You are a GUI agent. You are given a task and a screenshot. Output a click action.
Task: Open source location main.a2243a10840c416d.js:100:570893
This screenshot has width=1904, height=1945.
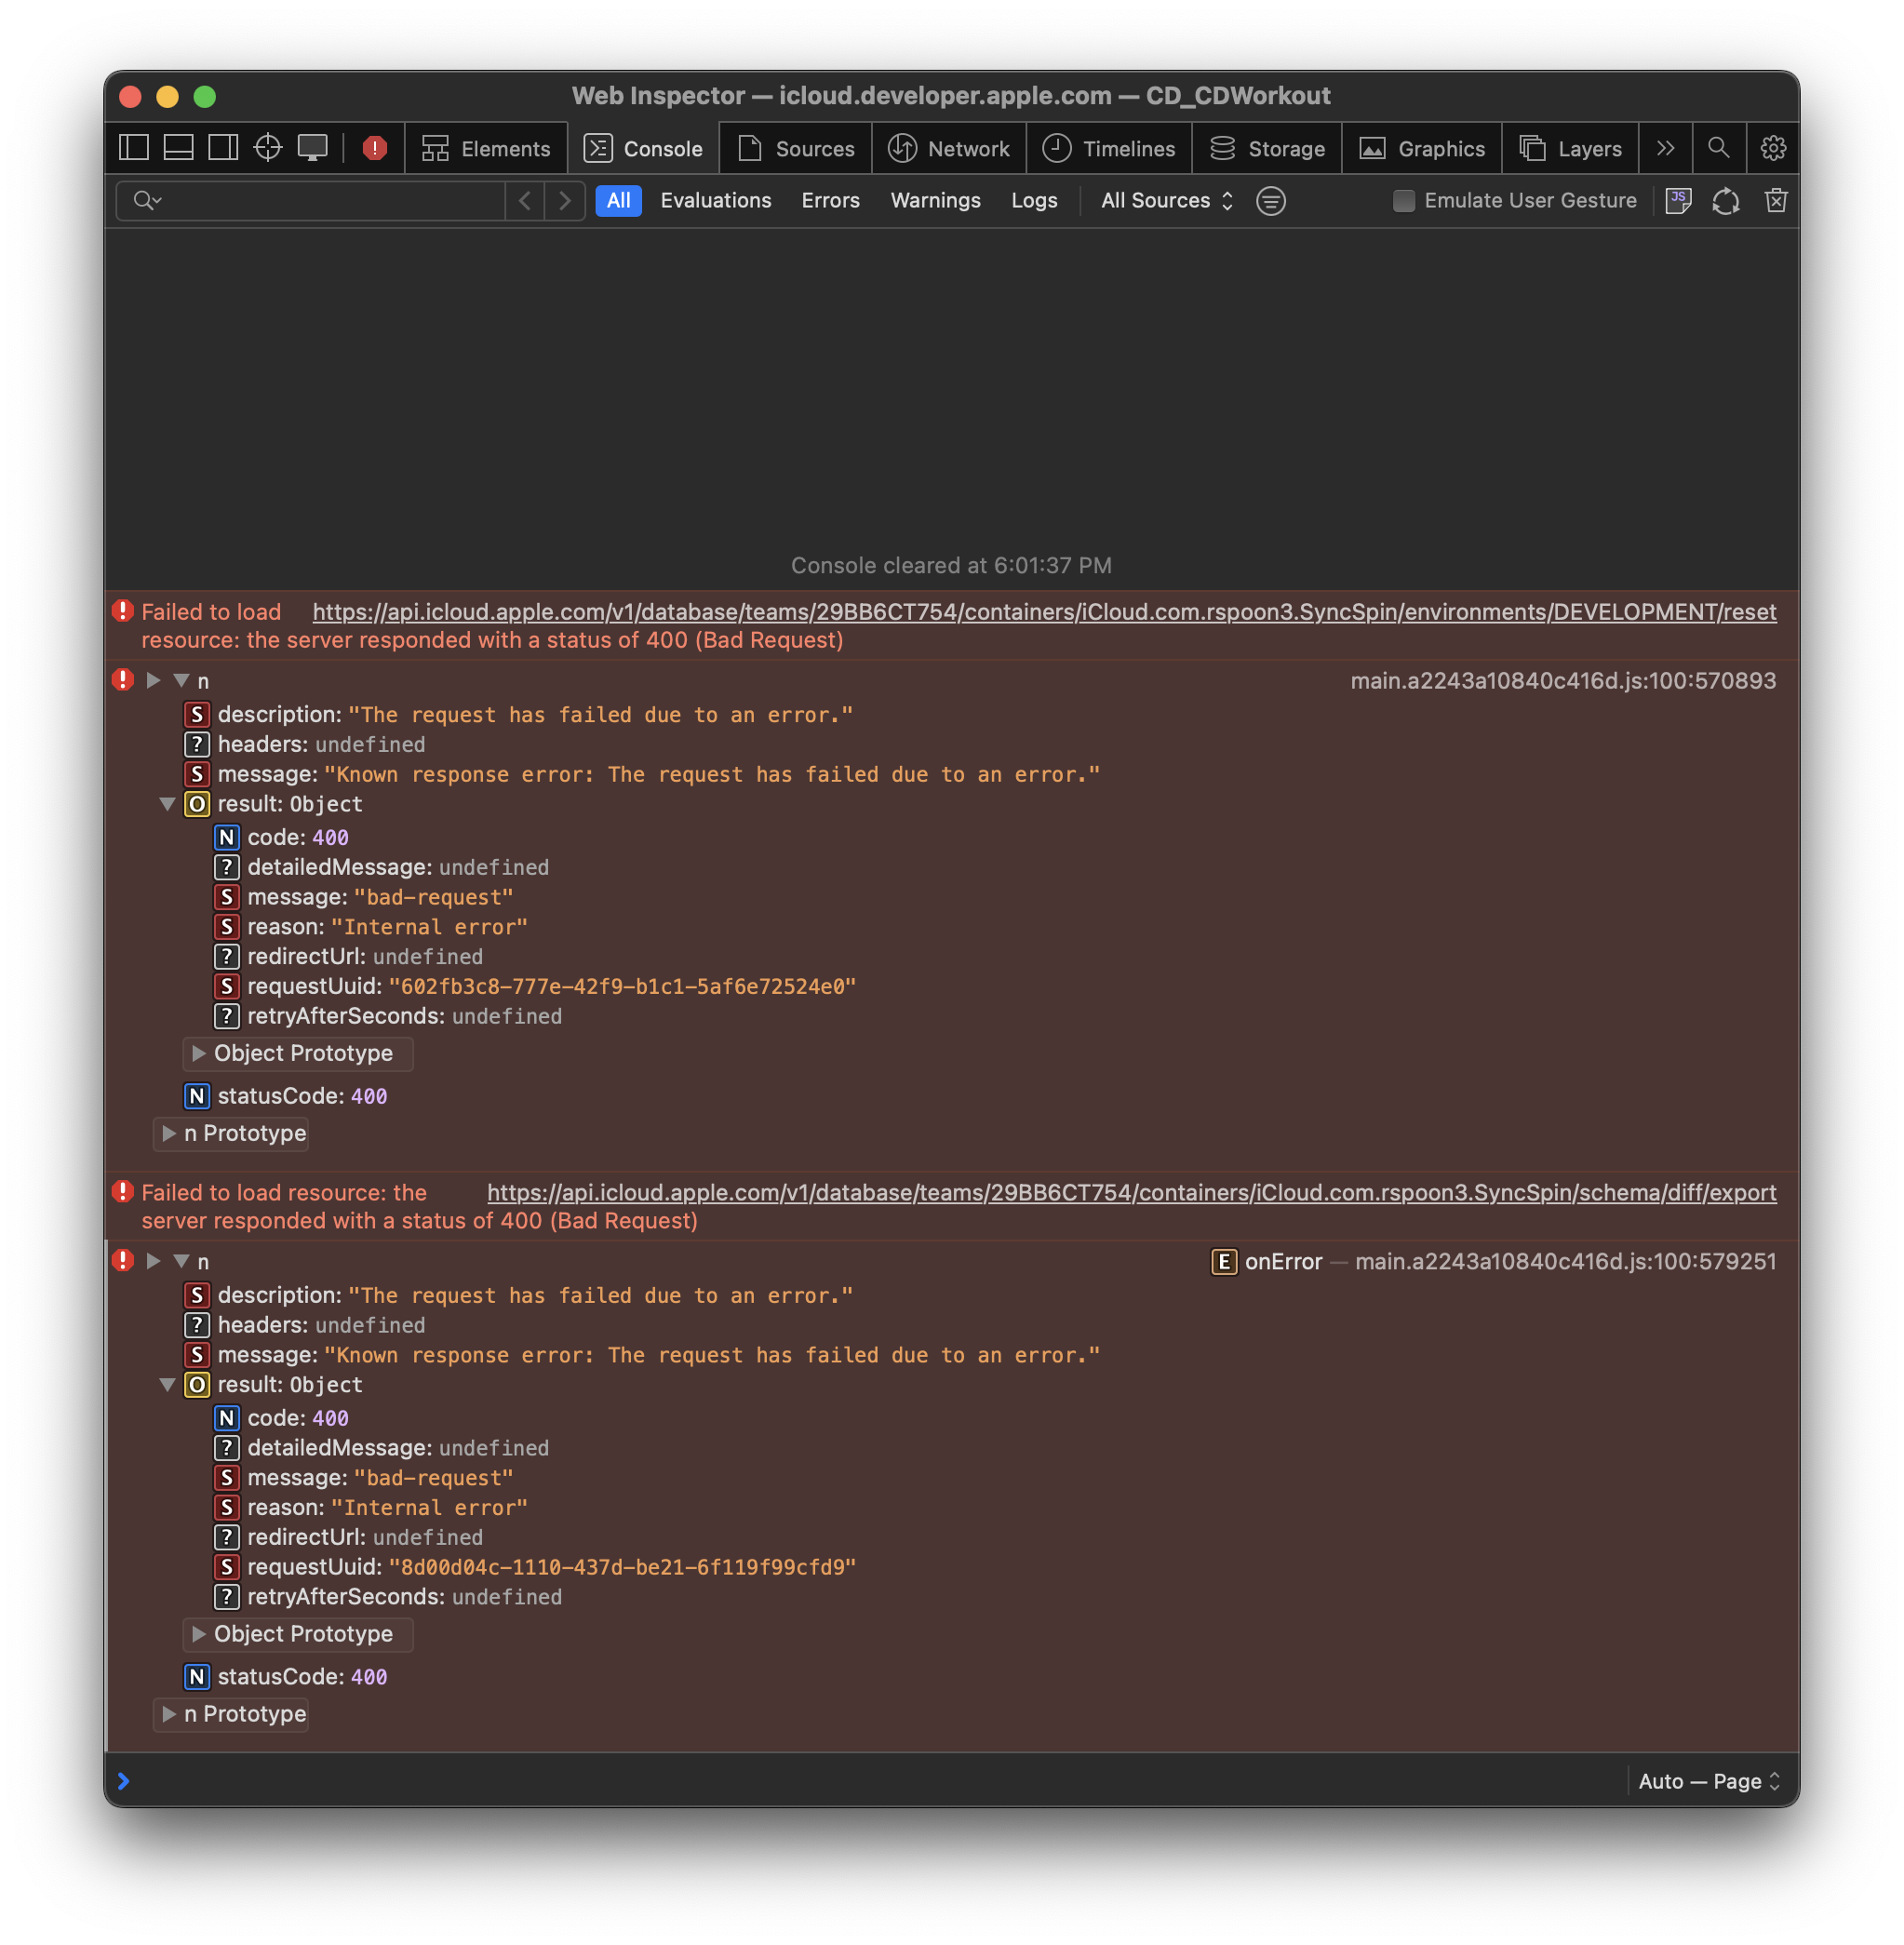click(1563, 681)
